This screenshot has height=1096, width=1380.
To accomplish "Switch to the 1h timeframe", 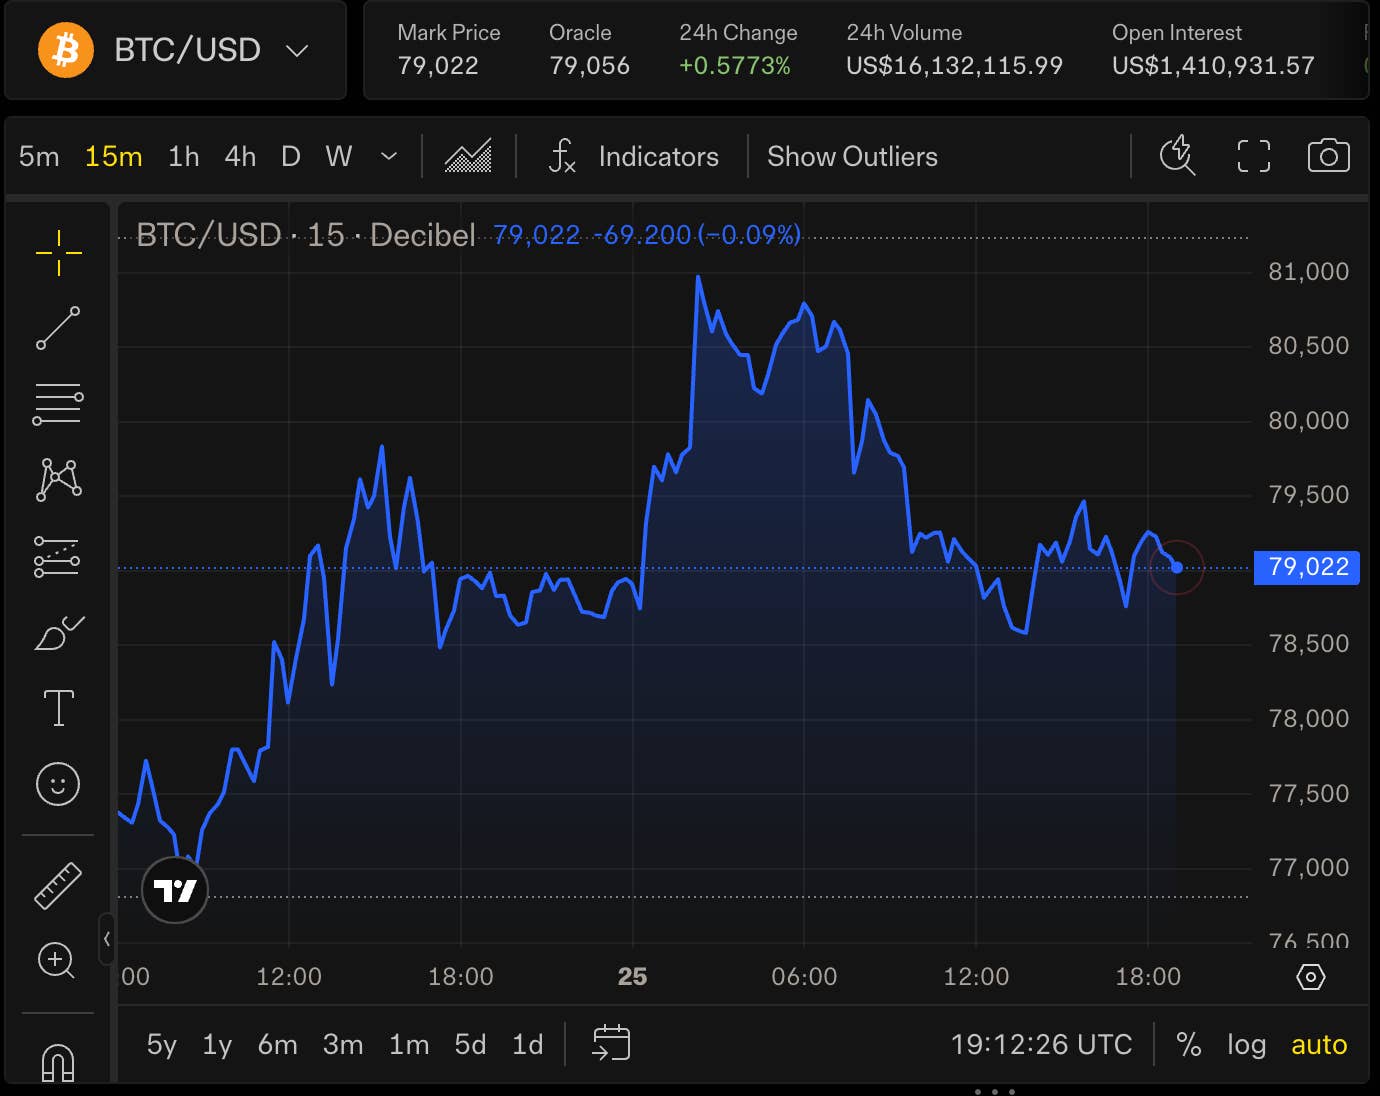I will click(183, 156).
